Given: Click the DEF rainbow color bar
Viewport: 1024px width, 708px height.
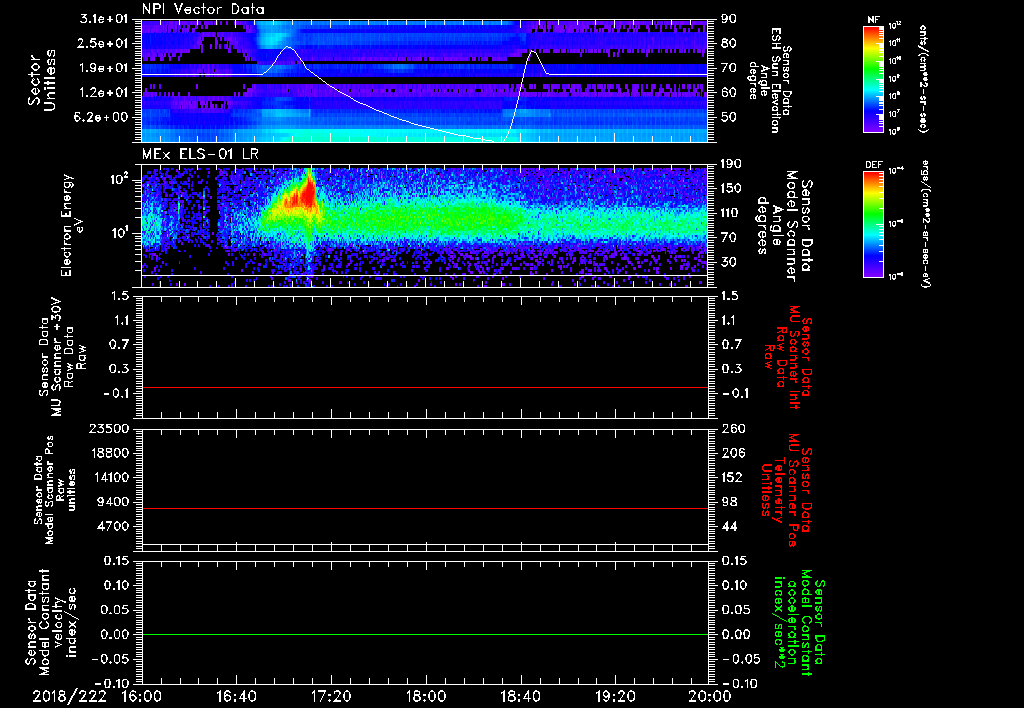Looking at the screenshot, I should tap(873, 224).
